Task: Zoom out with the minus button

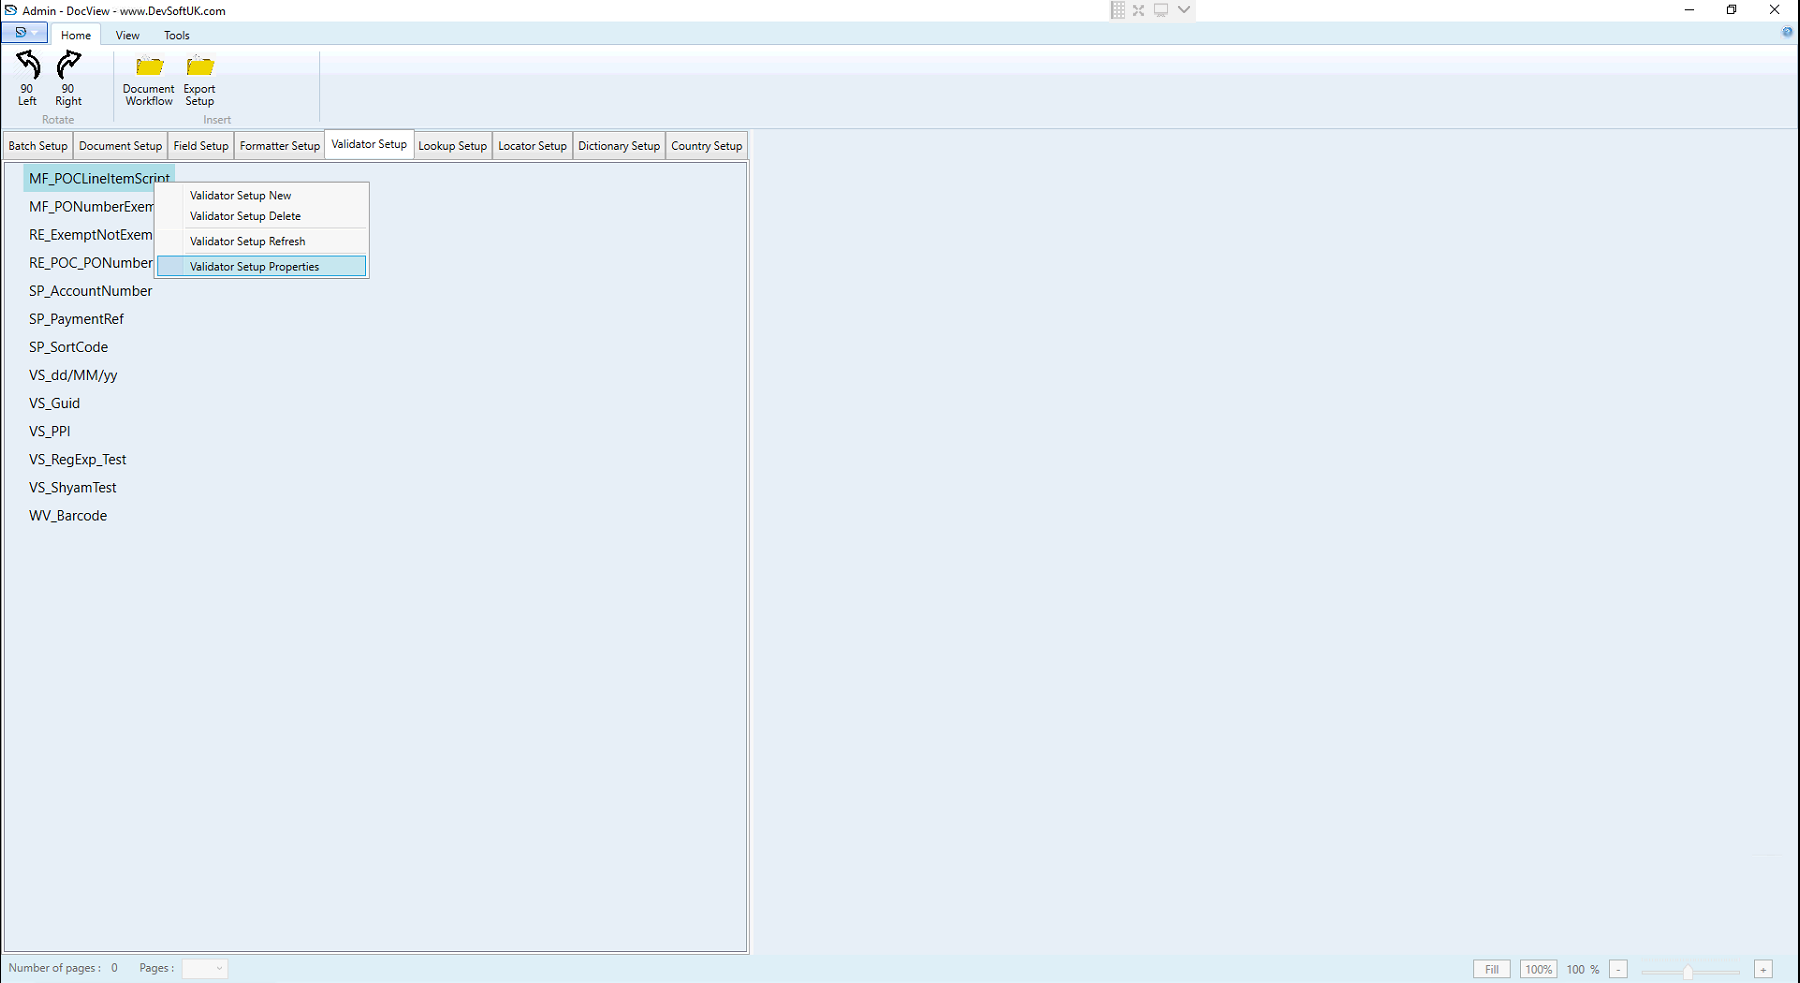Action: coord(1618,969)
